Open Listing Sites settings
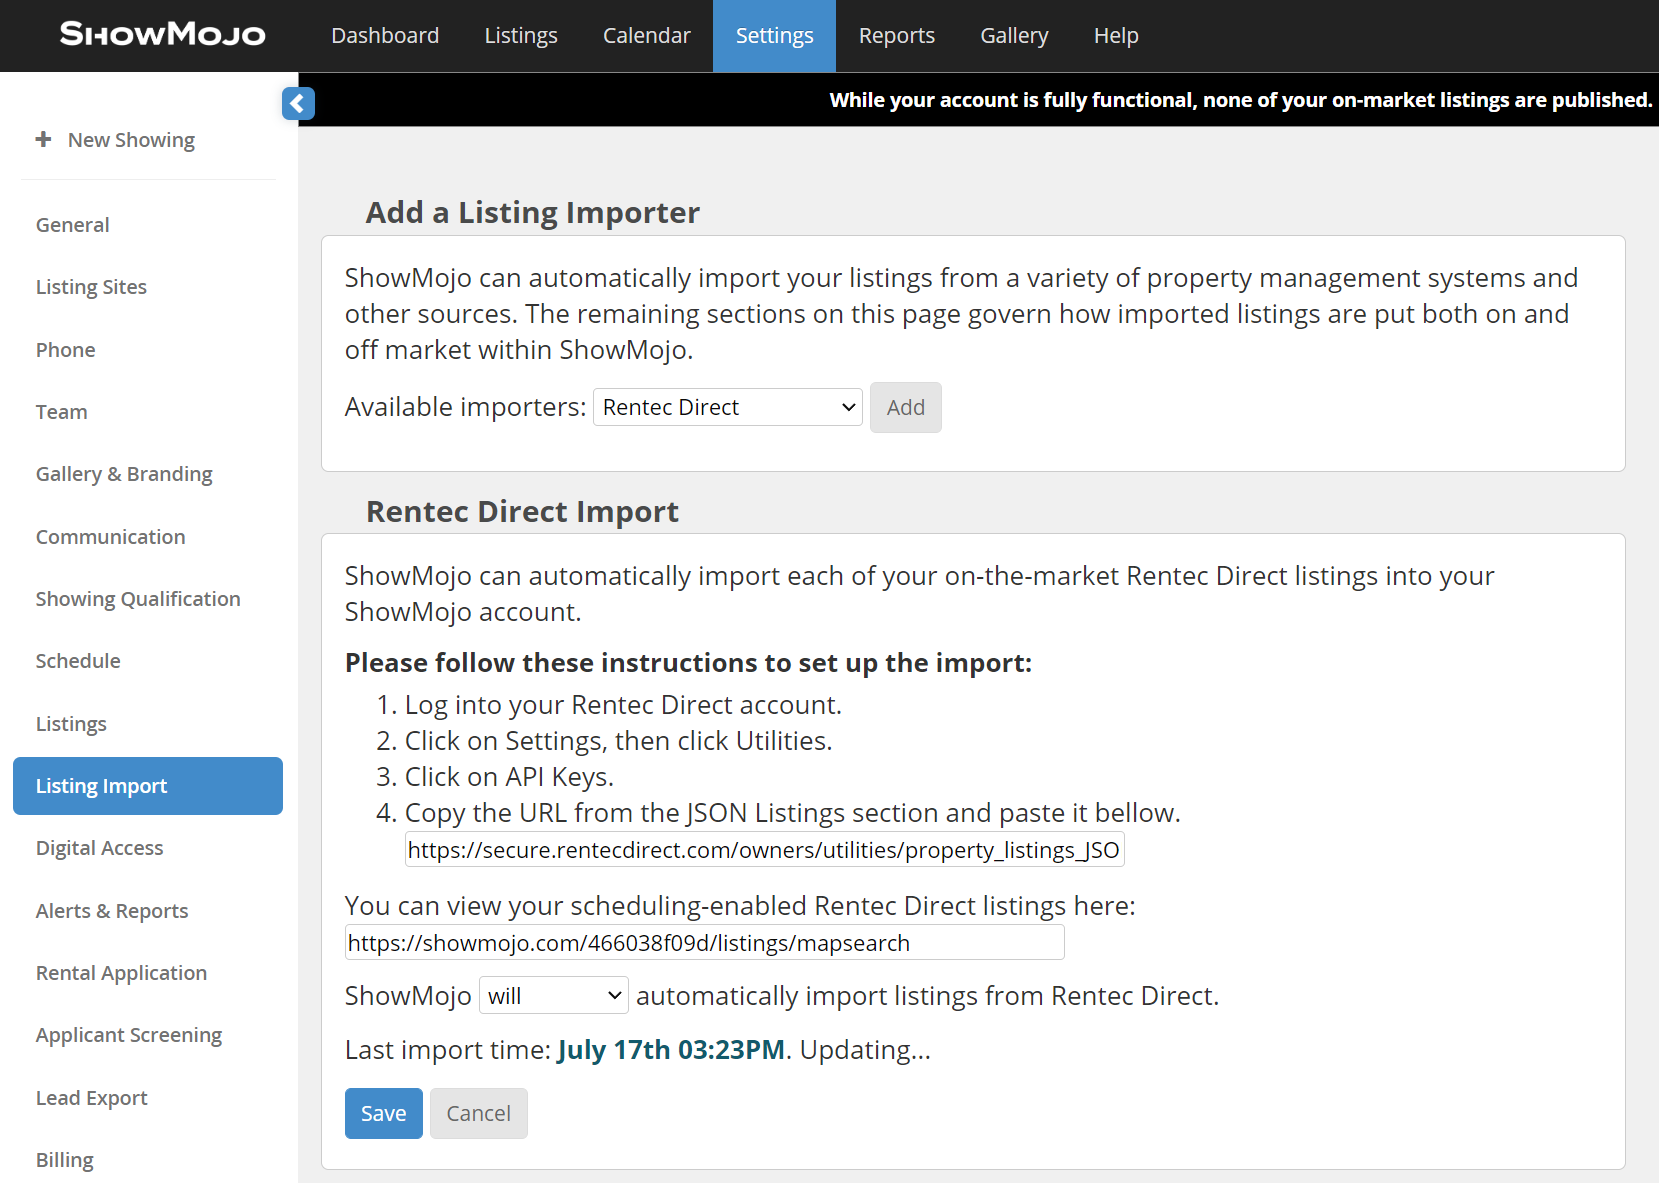The width and height of the screenshot is (1659, 1183). coord(91,287)
